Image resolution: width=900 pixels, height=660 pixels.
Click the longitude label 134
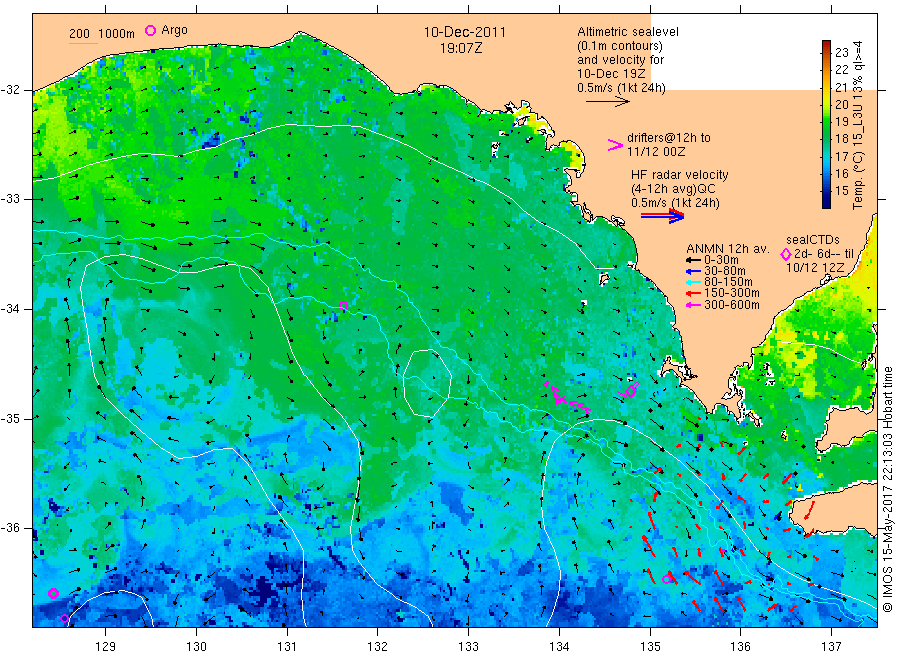point(559,646)
